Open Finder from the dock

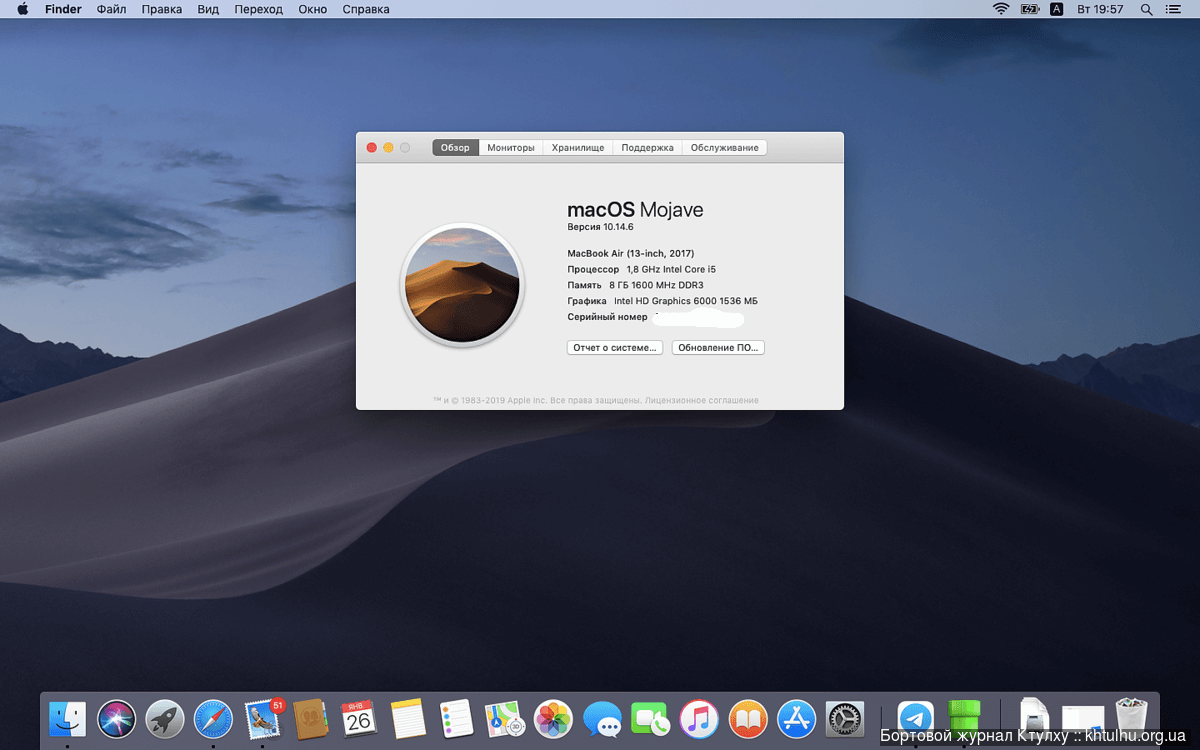pos(68,718)
